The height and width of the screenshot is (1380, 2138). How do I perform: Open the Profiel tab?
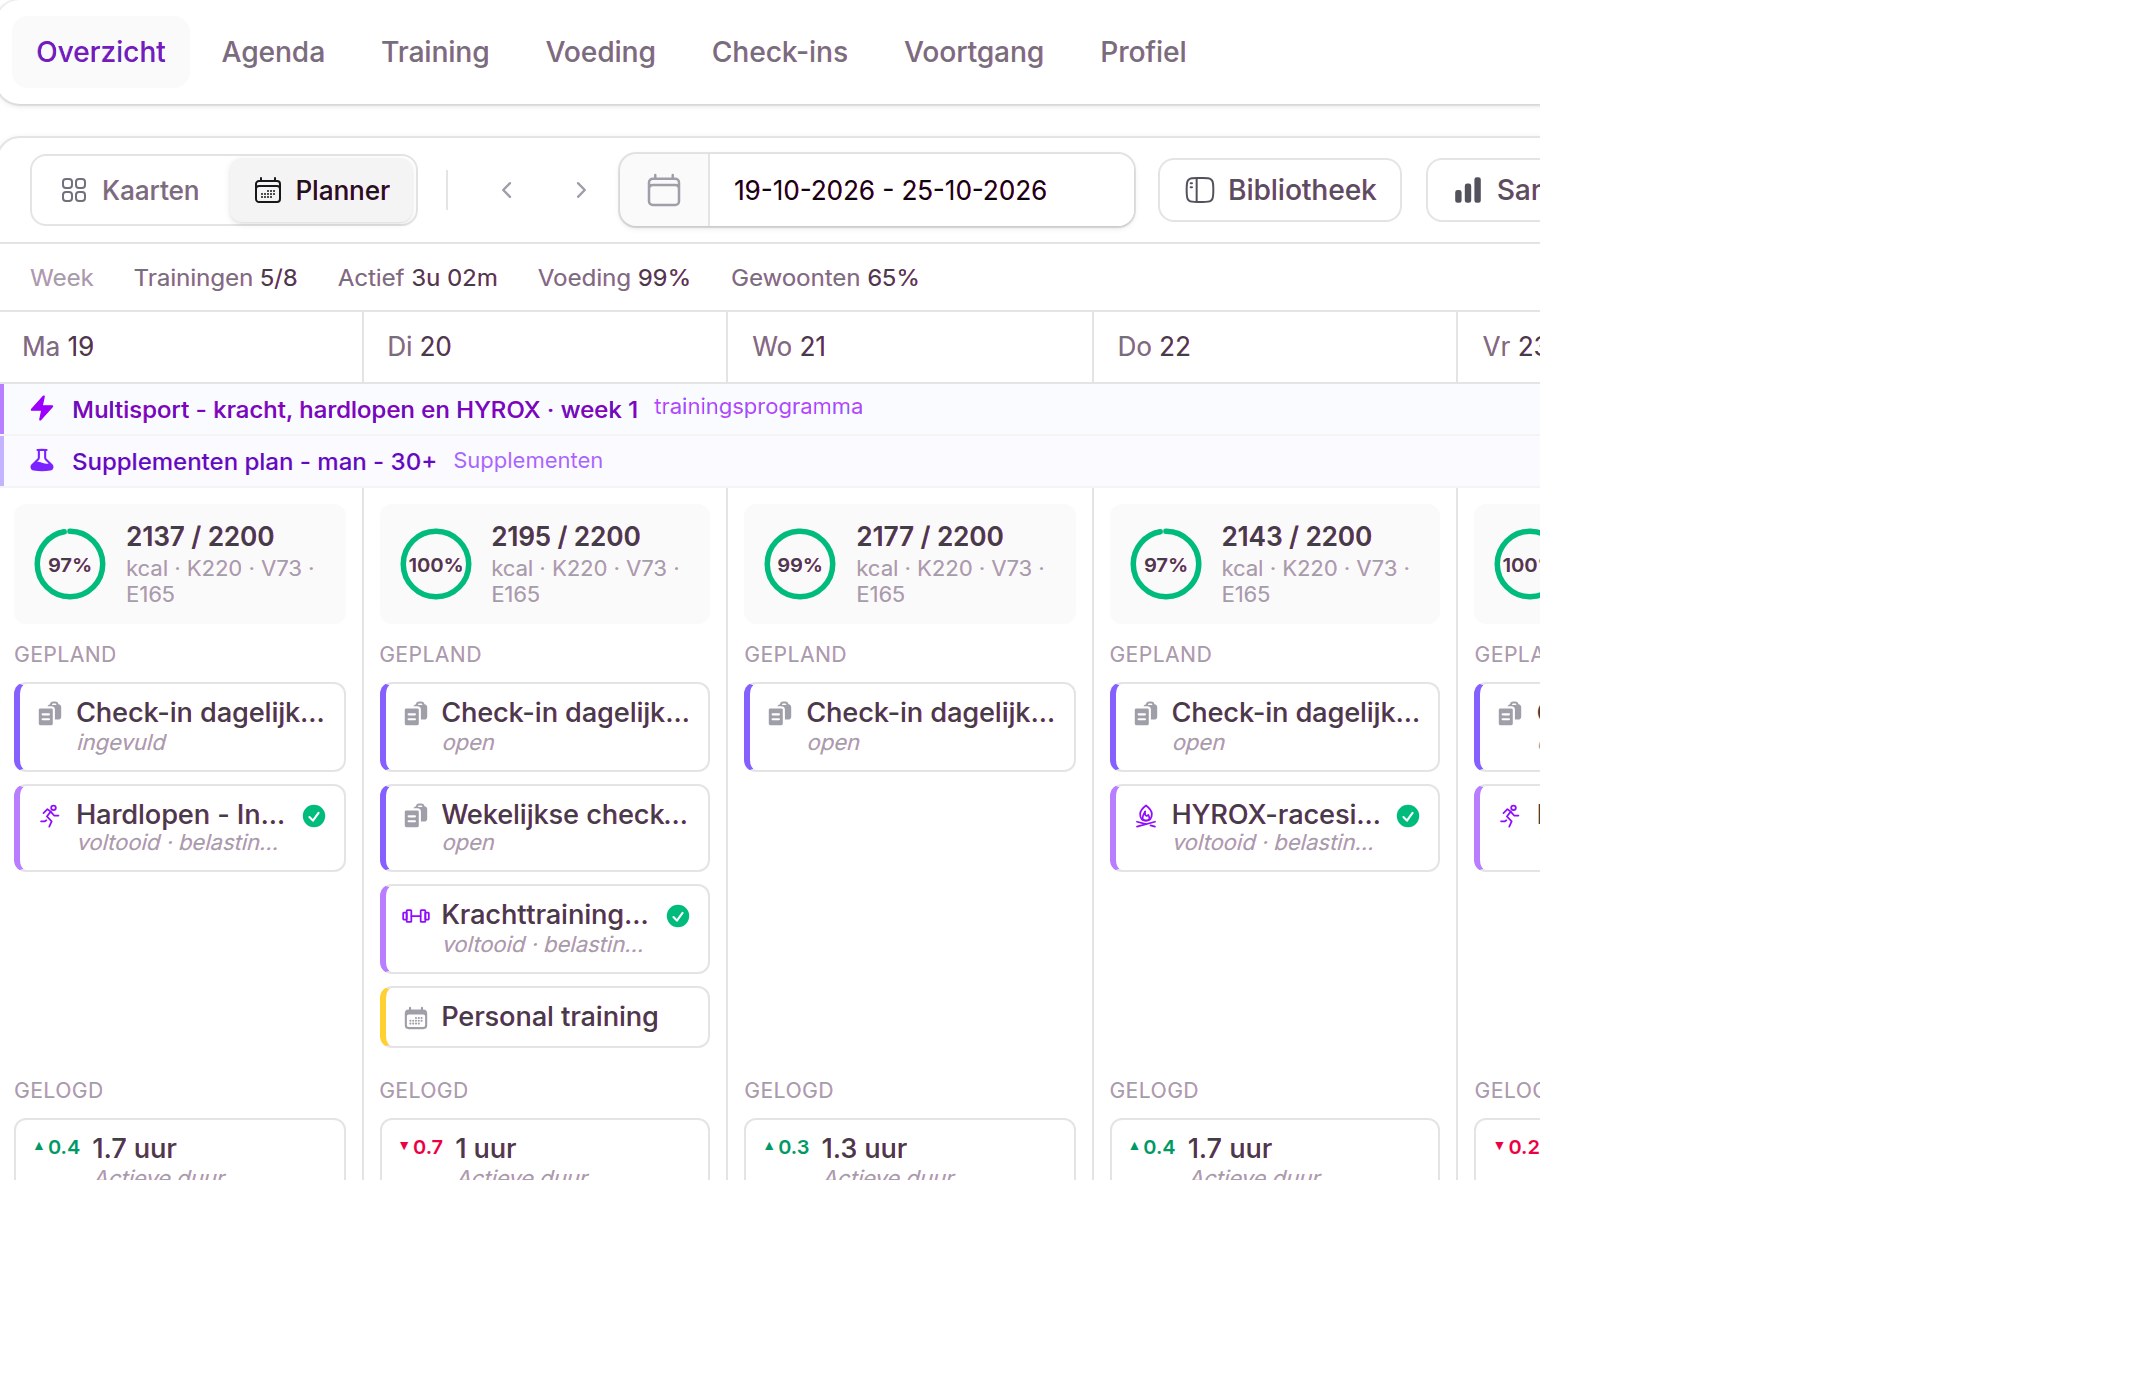tap(1143, 52)
